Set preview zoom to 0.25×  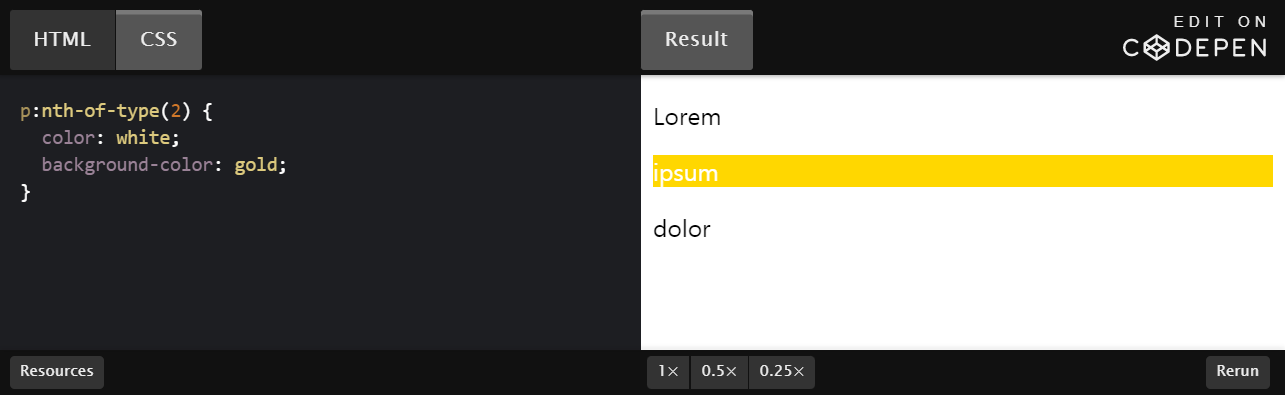[x=782, y=371]
